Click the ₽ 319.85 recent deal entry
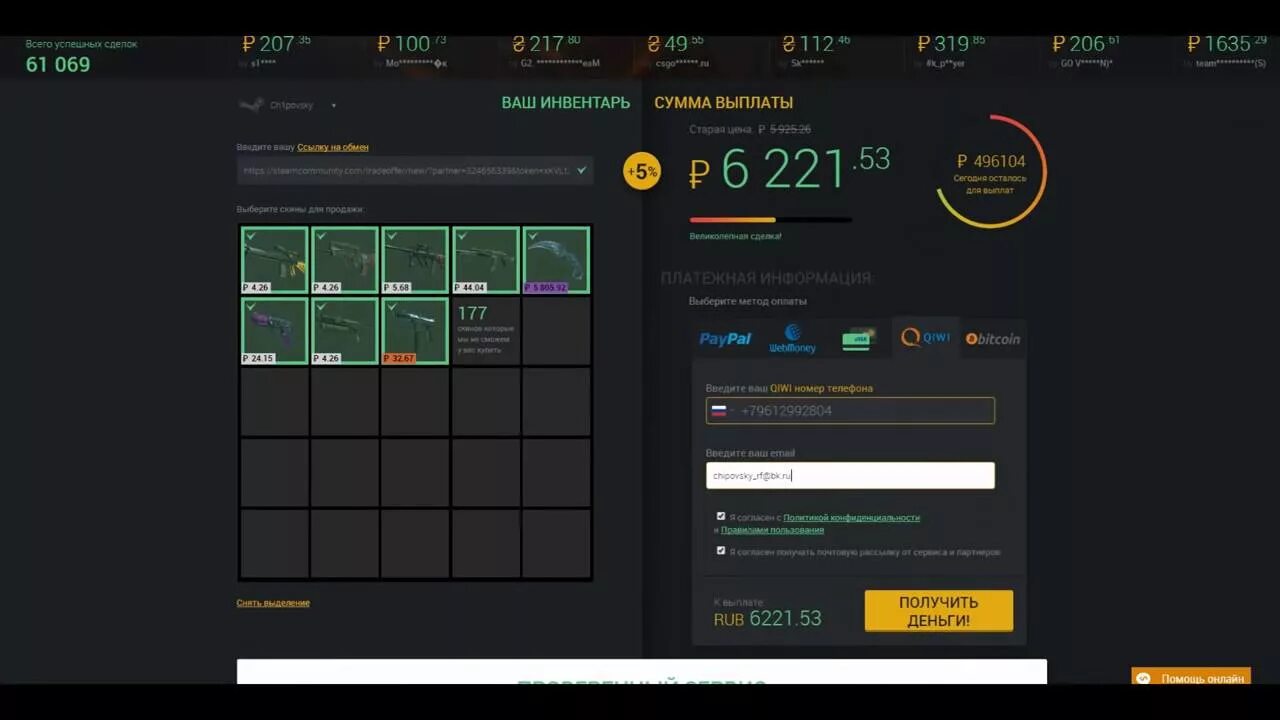Image resolution: width=1280 pixels, height=720 pixels. [951, 50]
